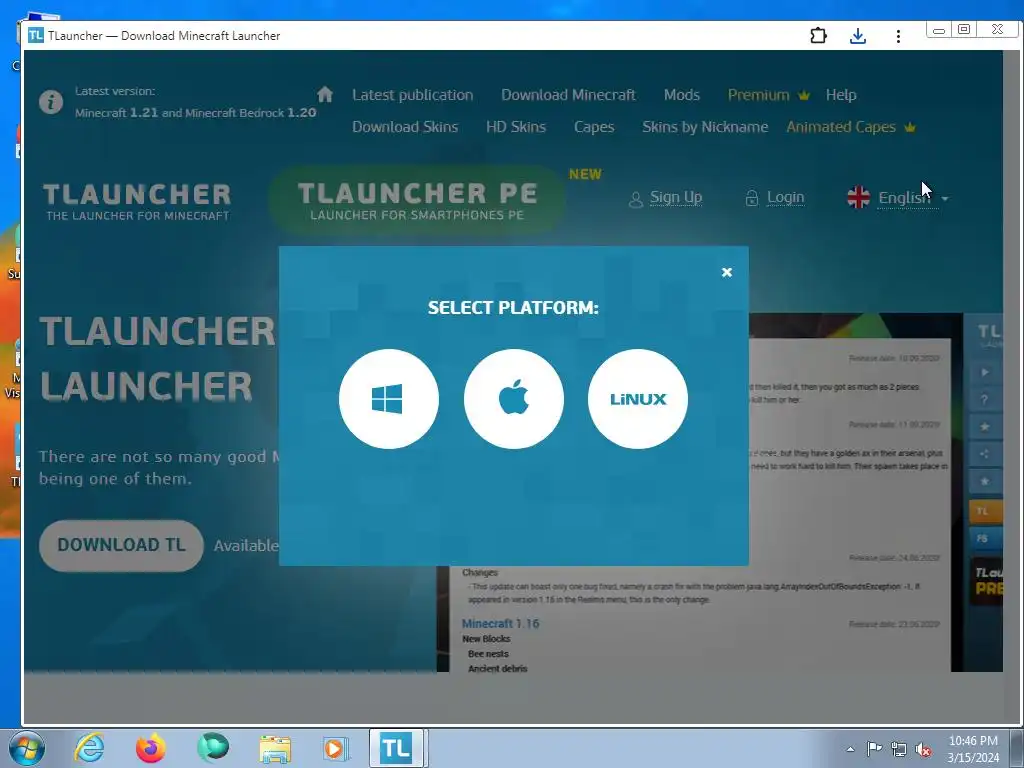Open the Premium menu item
1024x768 pixels.
769,95
